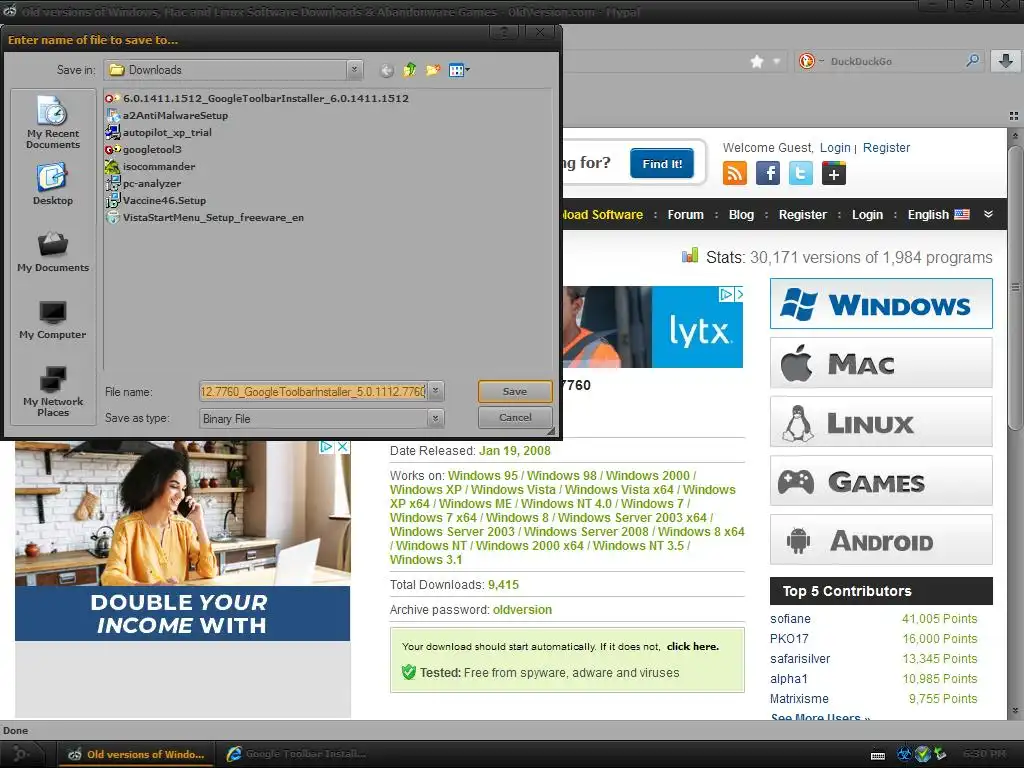Click the Find It! button

[x=662, y=163]
